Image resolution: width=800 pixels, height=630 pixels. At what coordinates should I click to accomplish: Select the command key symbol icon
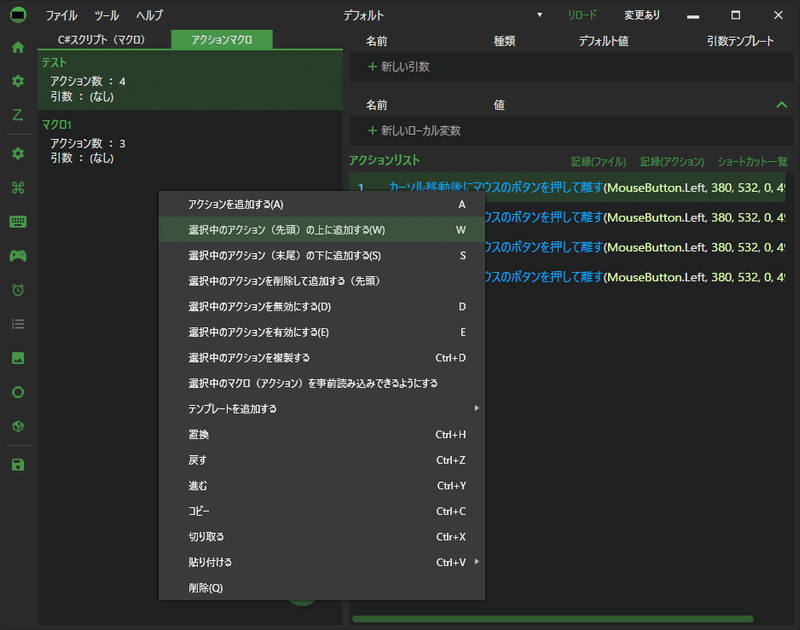pos(18,188)
